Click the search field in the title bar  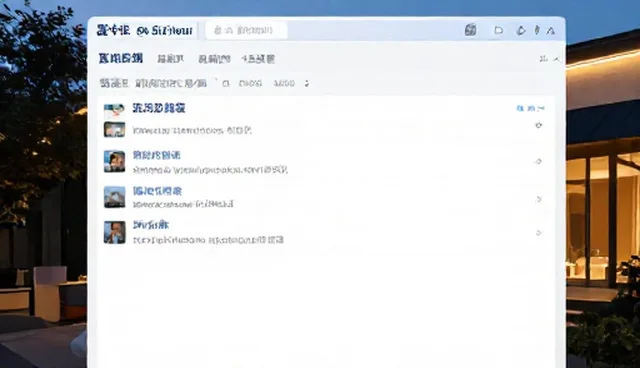coord(246,30)
